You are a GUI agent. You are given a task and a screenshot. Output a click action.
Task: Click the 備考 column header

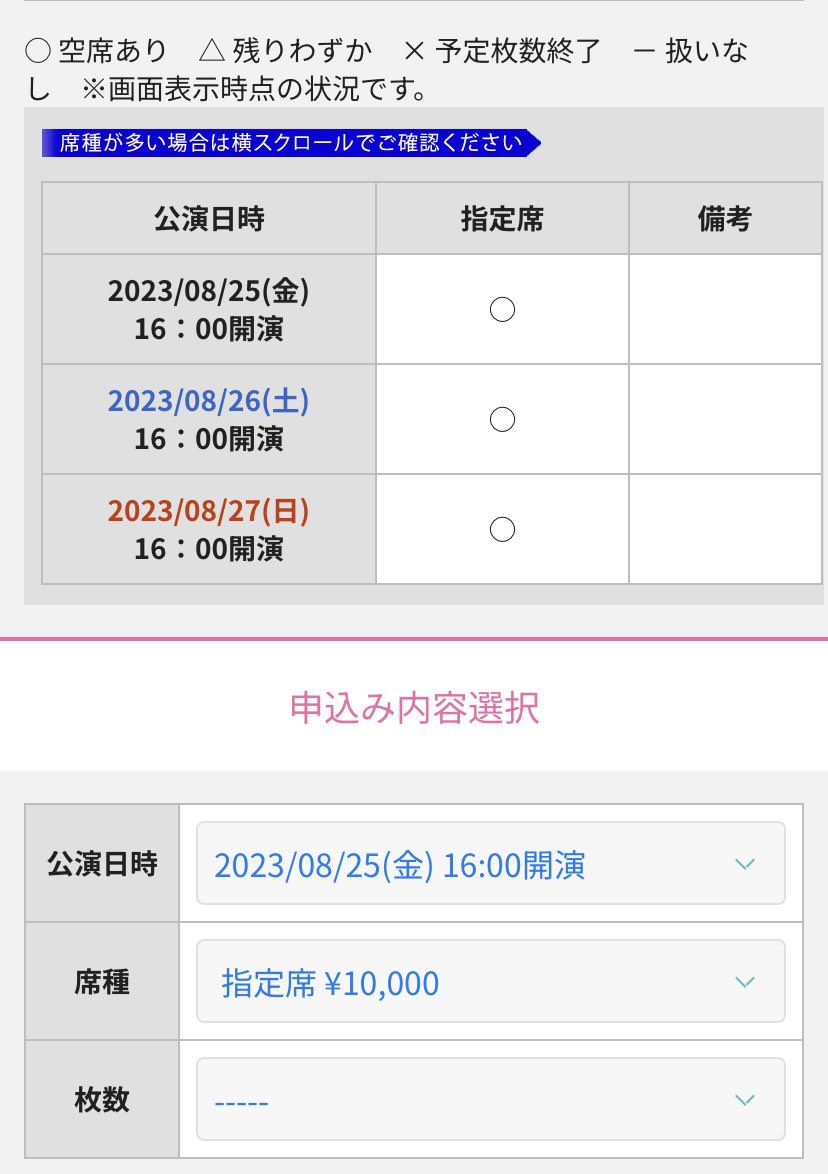tap(725, 219)
